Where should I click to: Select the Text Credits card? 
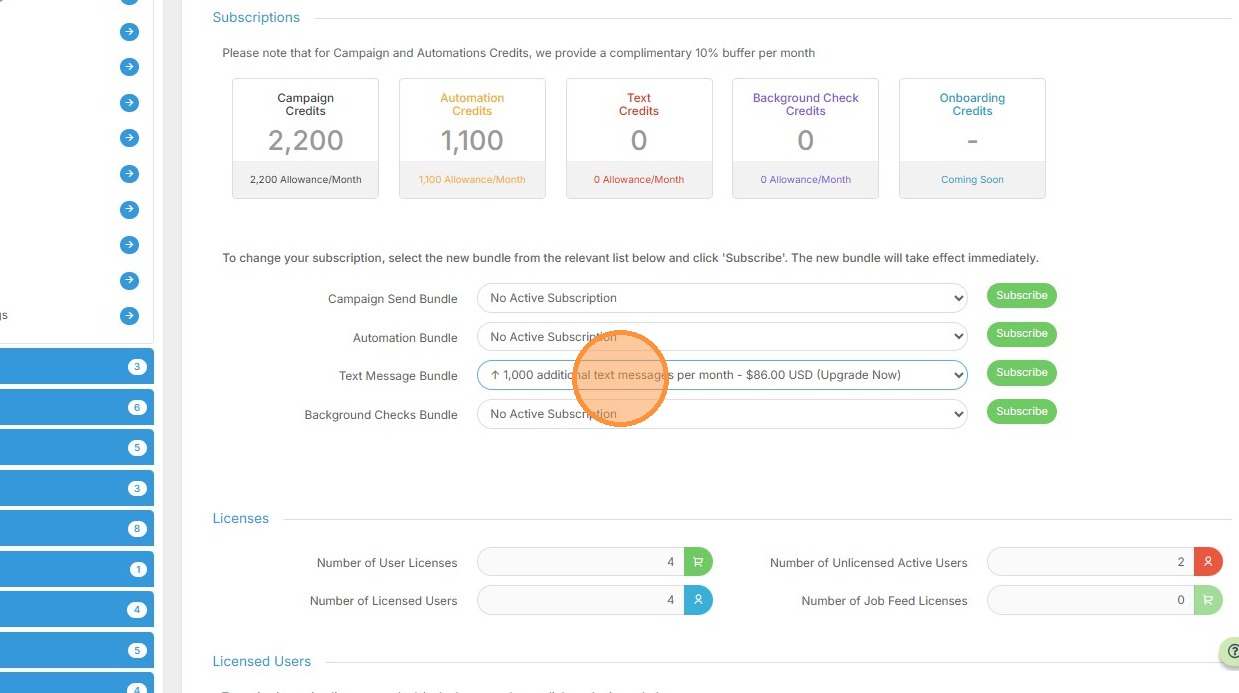639,138
